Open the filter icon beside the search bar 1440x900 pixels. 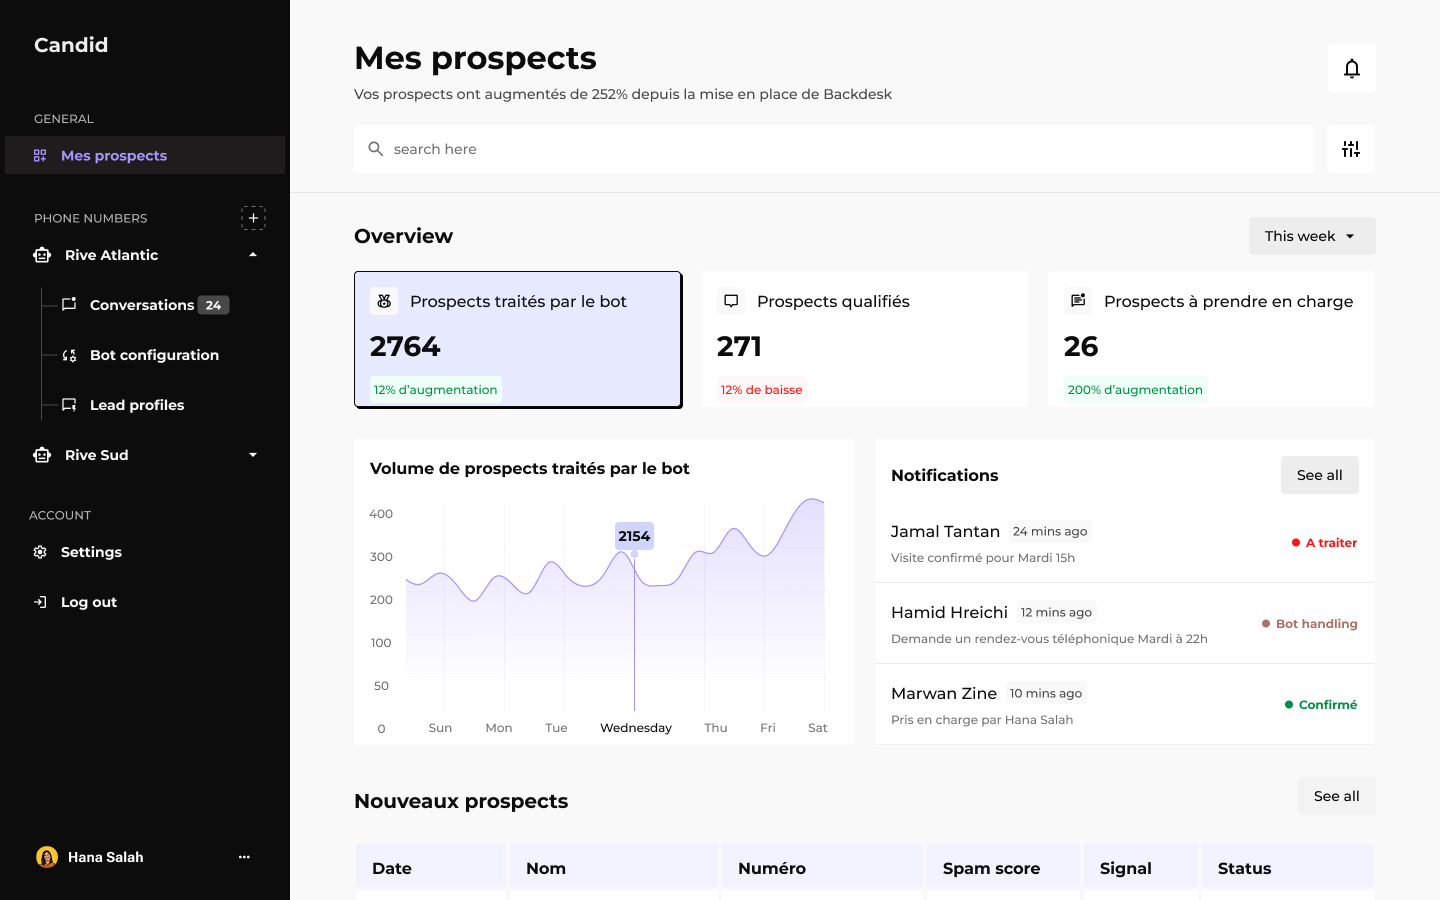(x=1350, y=148)
